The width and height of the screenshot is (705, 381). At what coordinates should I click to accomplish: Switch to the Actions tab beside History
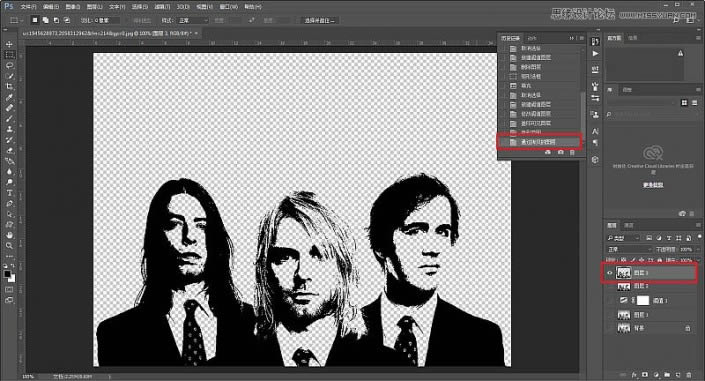532,38
